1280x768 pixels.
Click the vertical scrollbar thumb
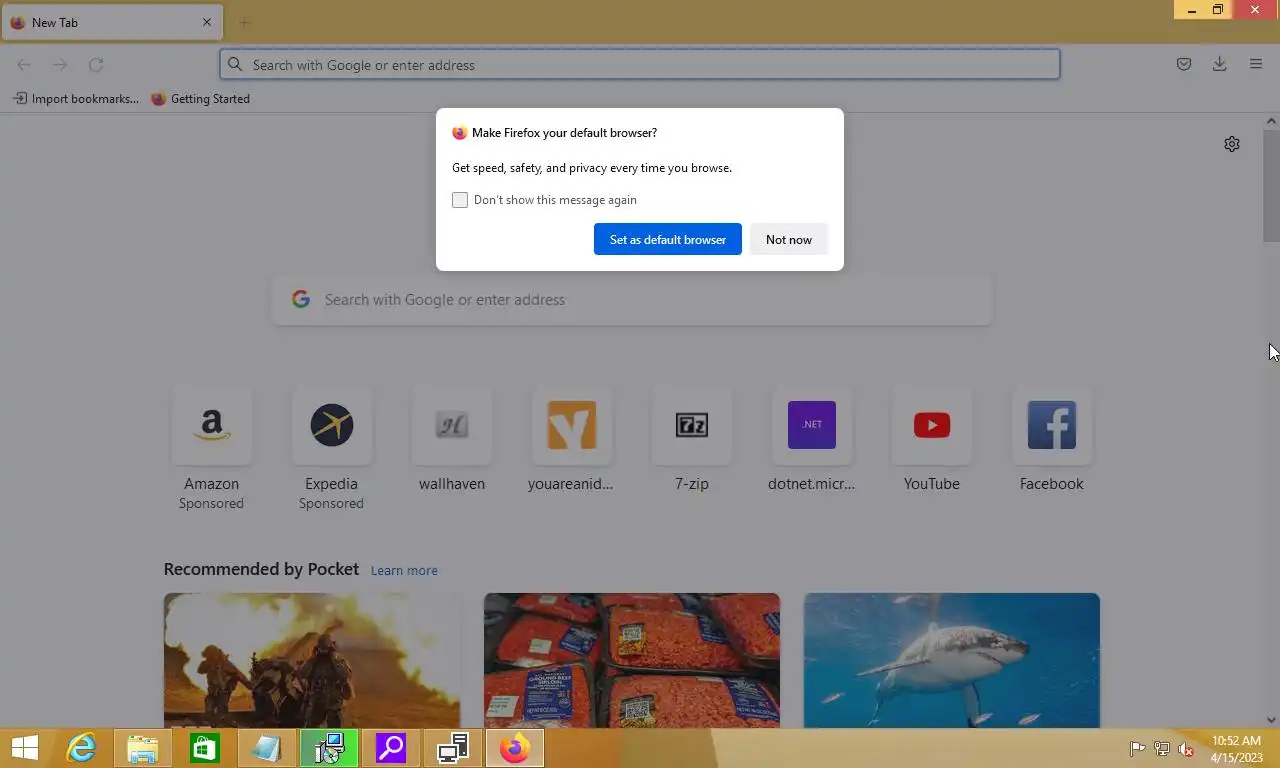click(1271, 185)
